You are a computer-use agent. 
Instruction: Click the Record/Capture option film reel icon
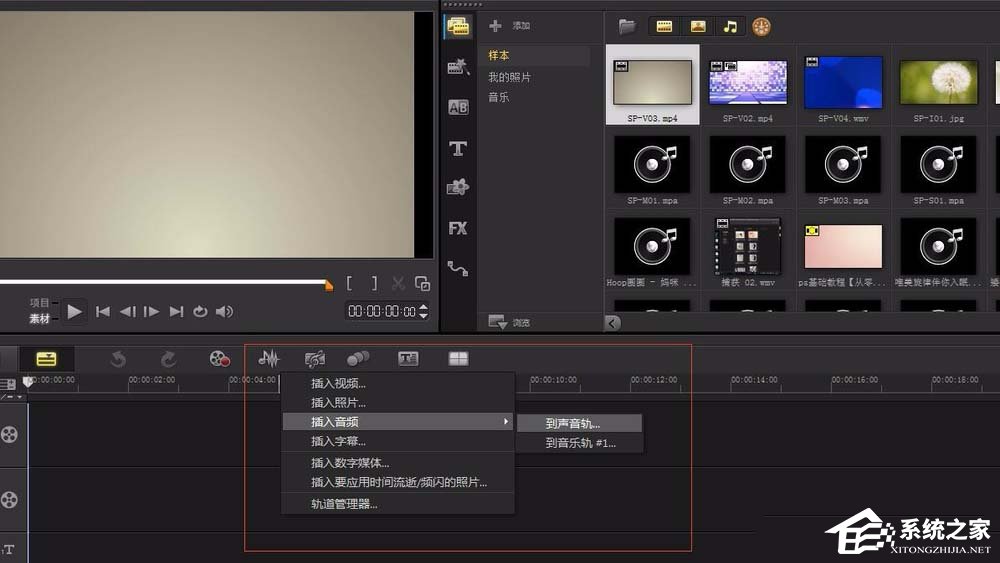tap(219, 359)
